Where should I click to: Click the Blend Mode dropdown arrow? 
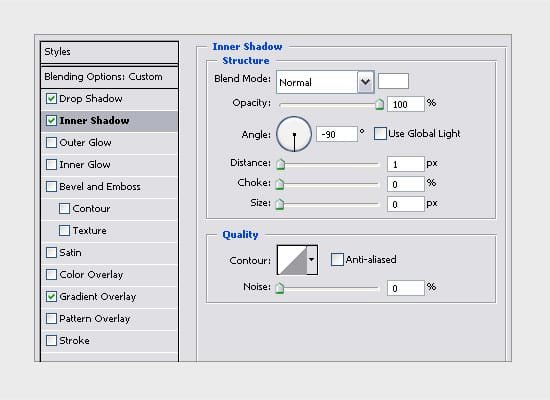pyautogui.click(x=365, y=82)
